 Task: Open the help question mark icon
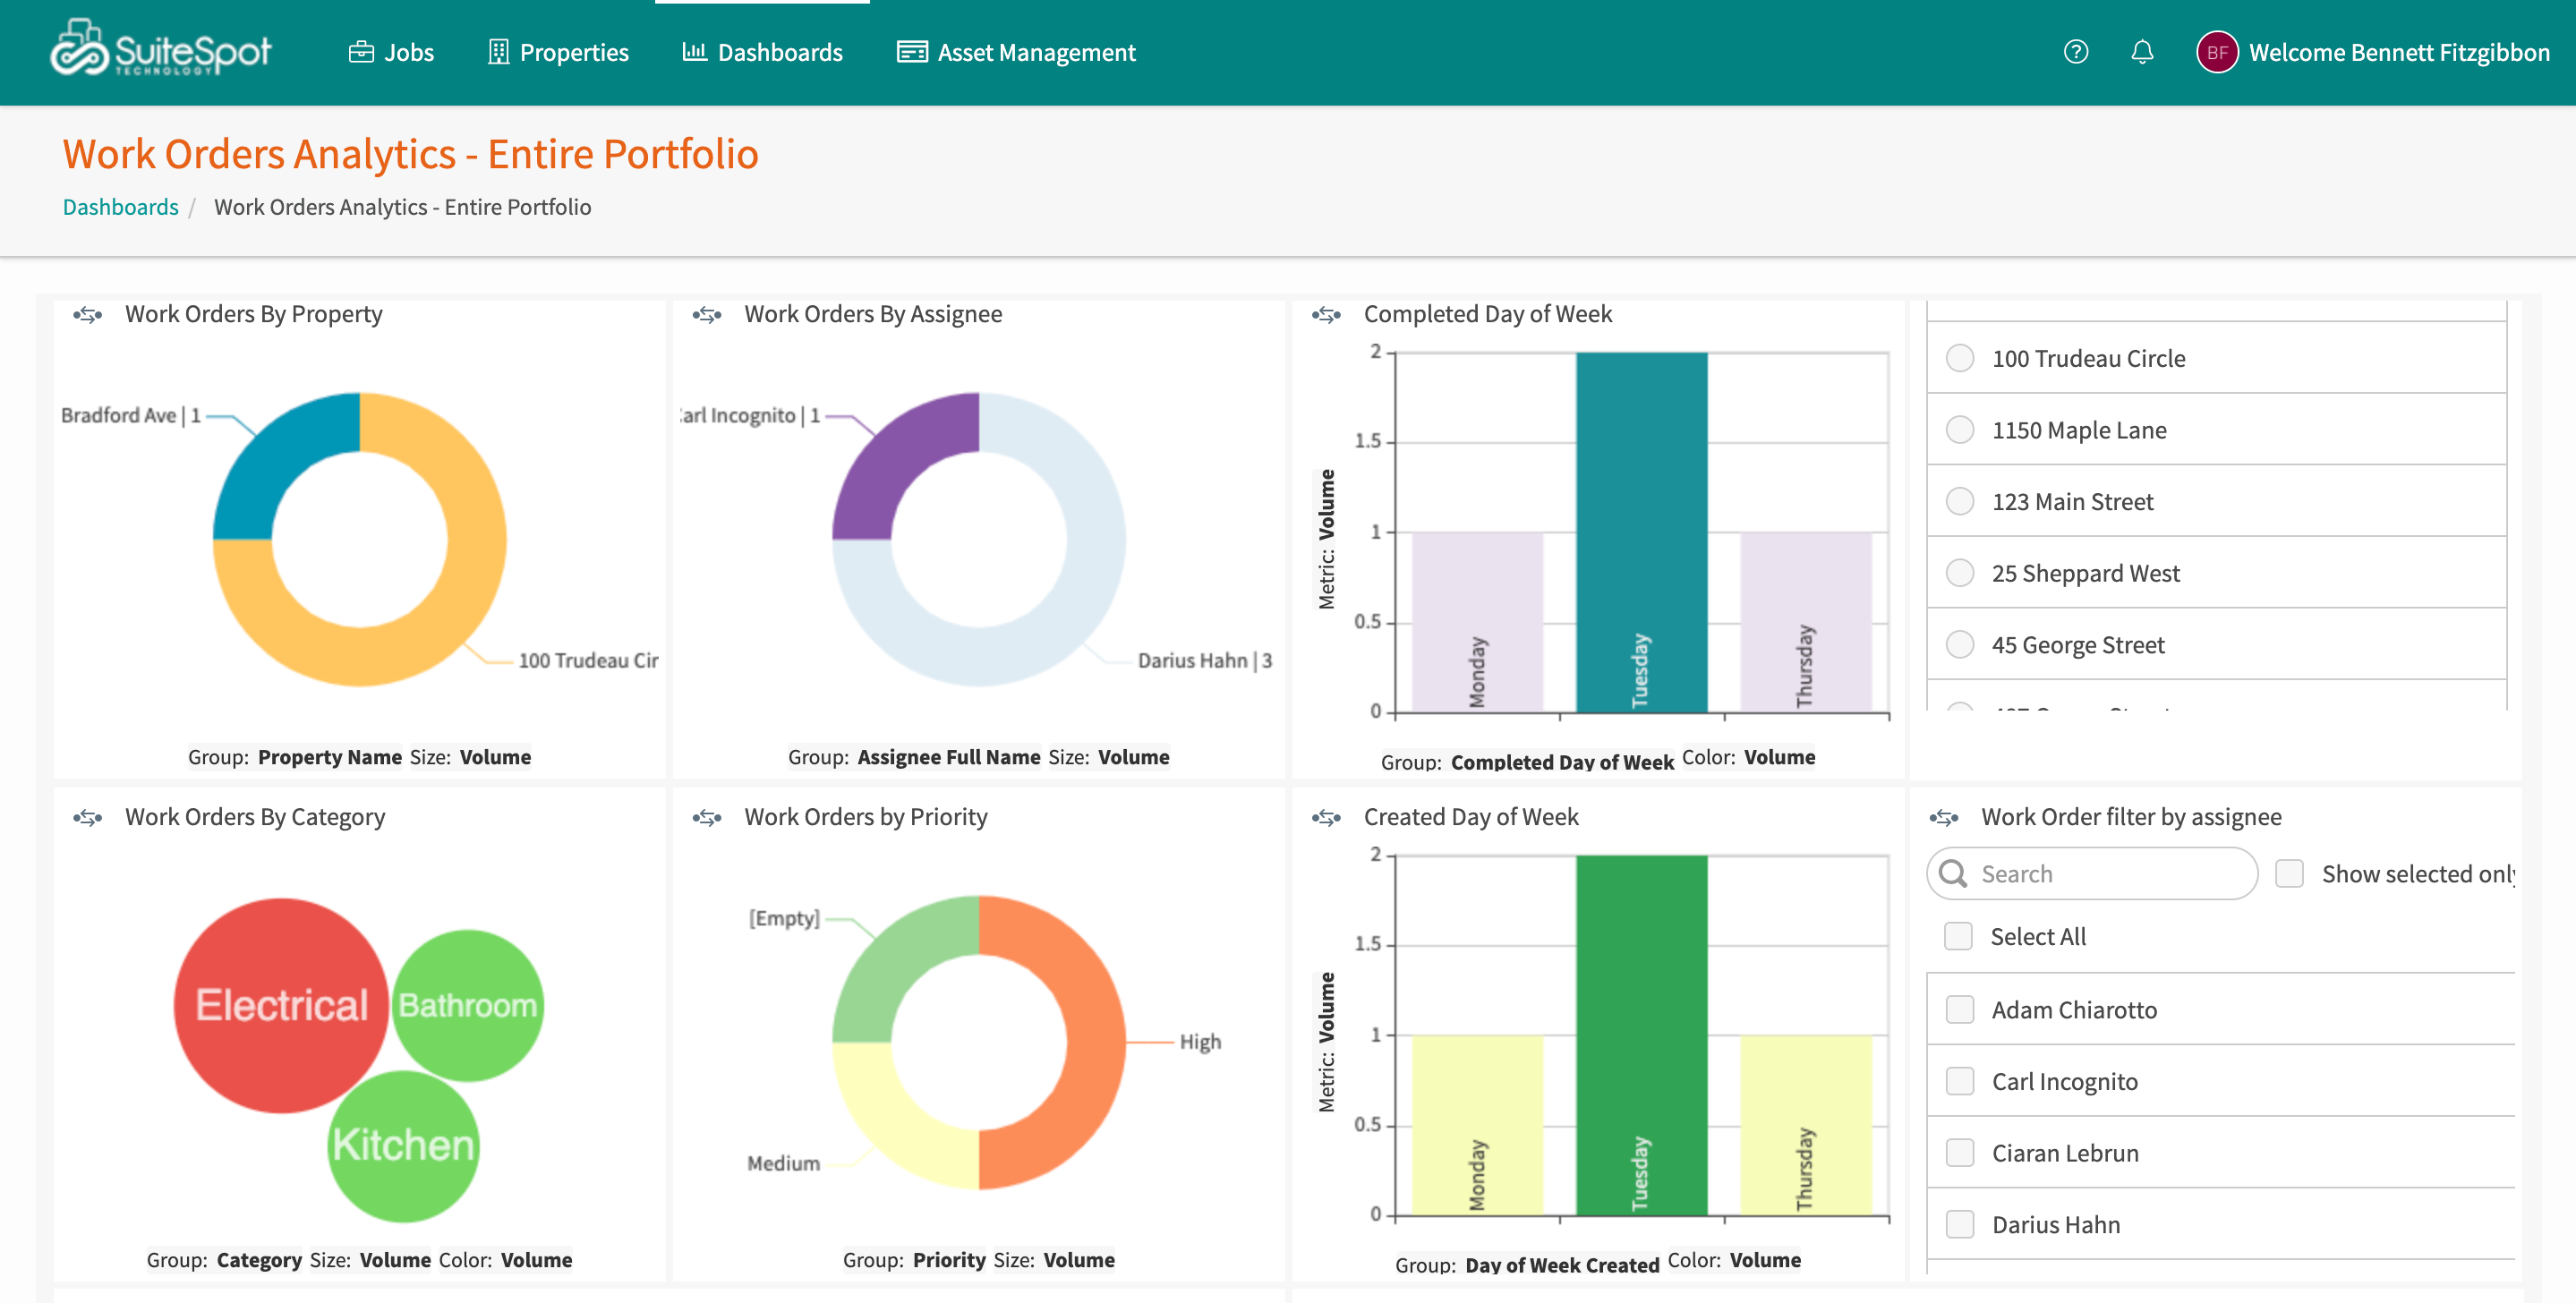[x=2076, y=52]
